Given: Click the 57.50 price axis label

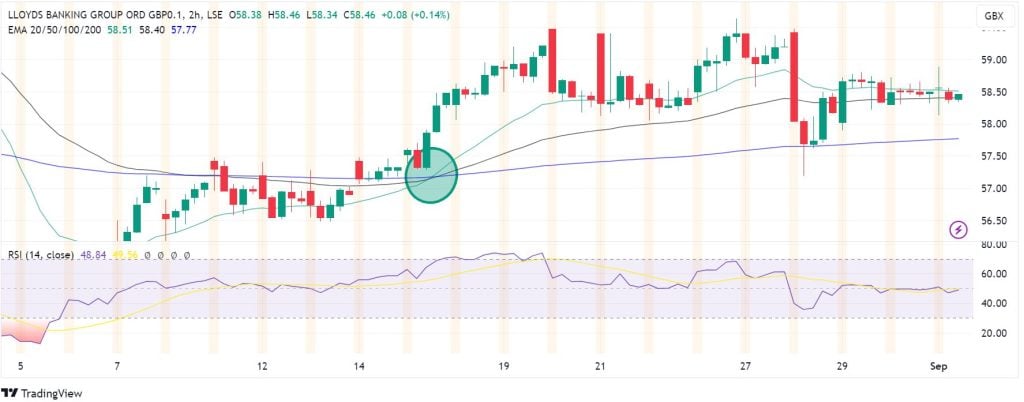Looking at the screenshot, I should coord(991,157).
